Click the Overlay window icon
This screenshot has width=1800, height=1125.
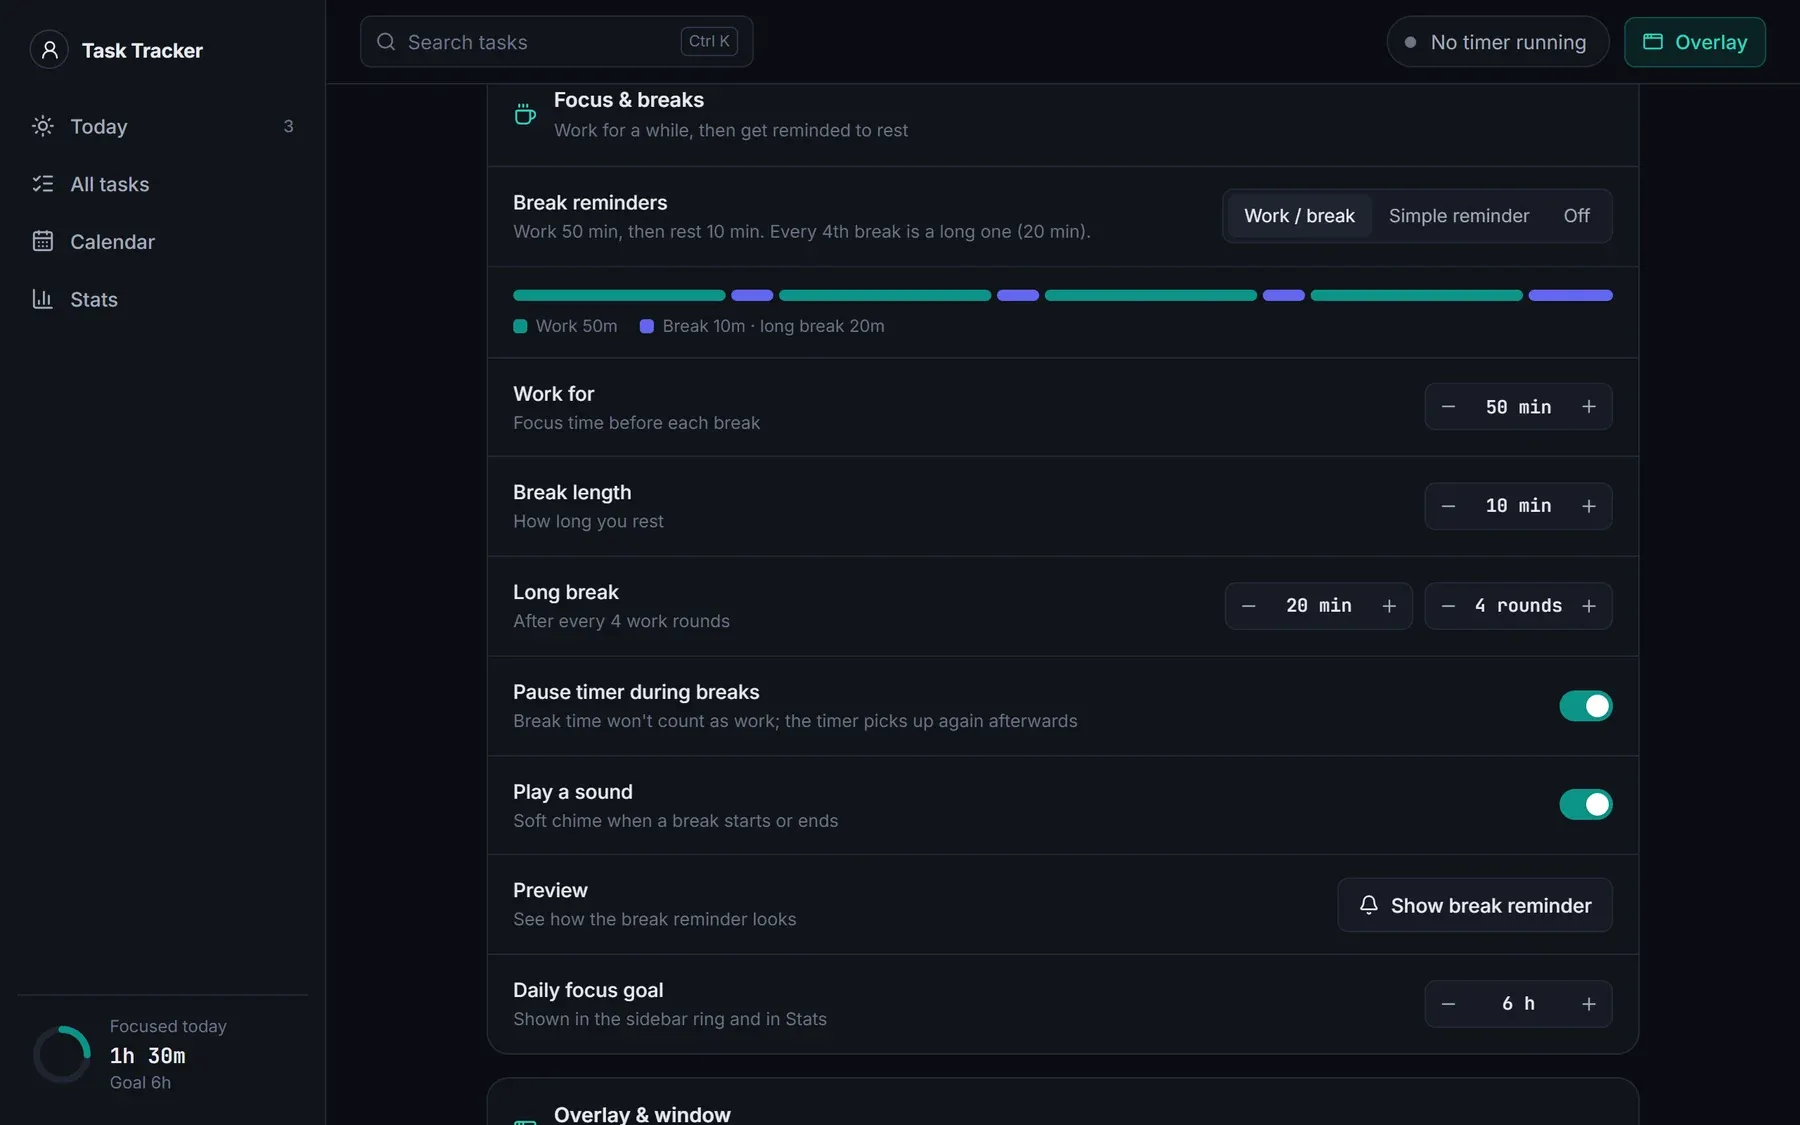(1653, 42)
